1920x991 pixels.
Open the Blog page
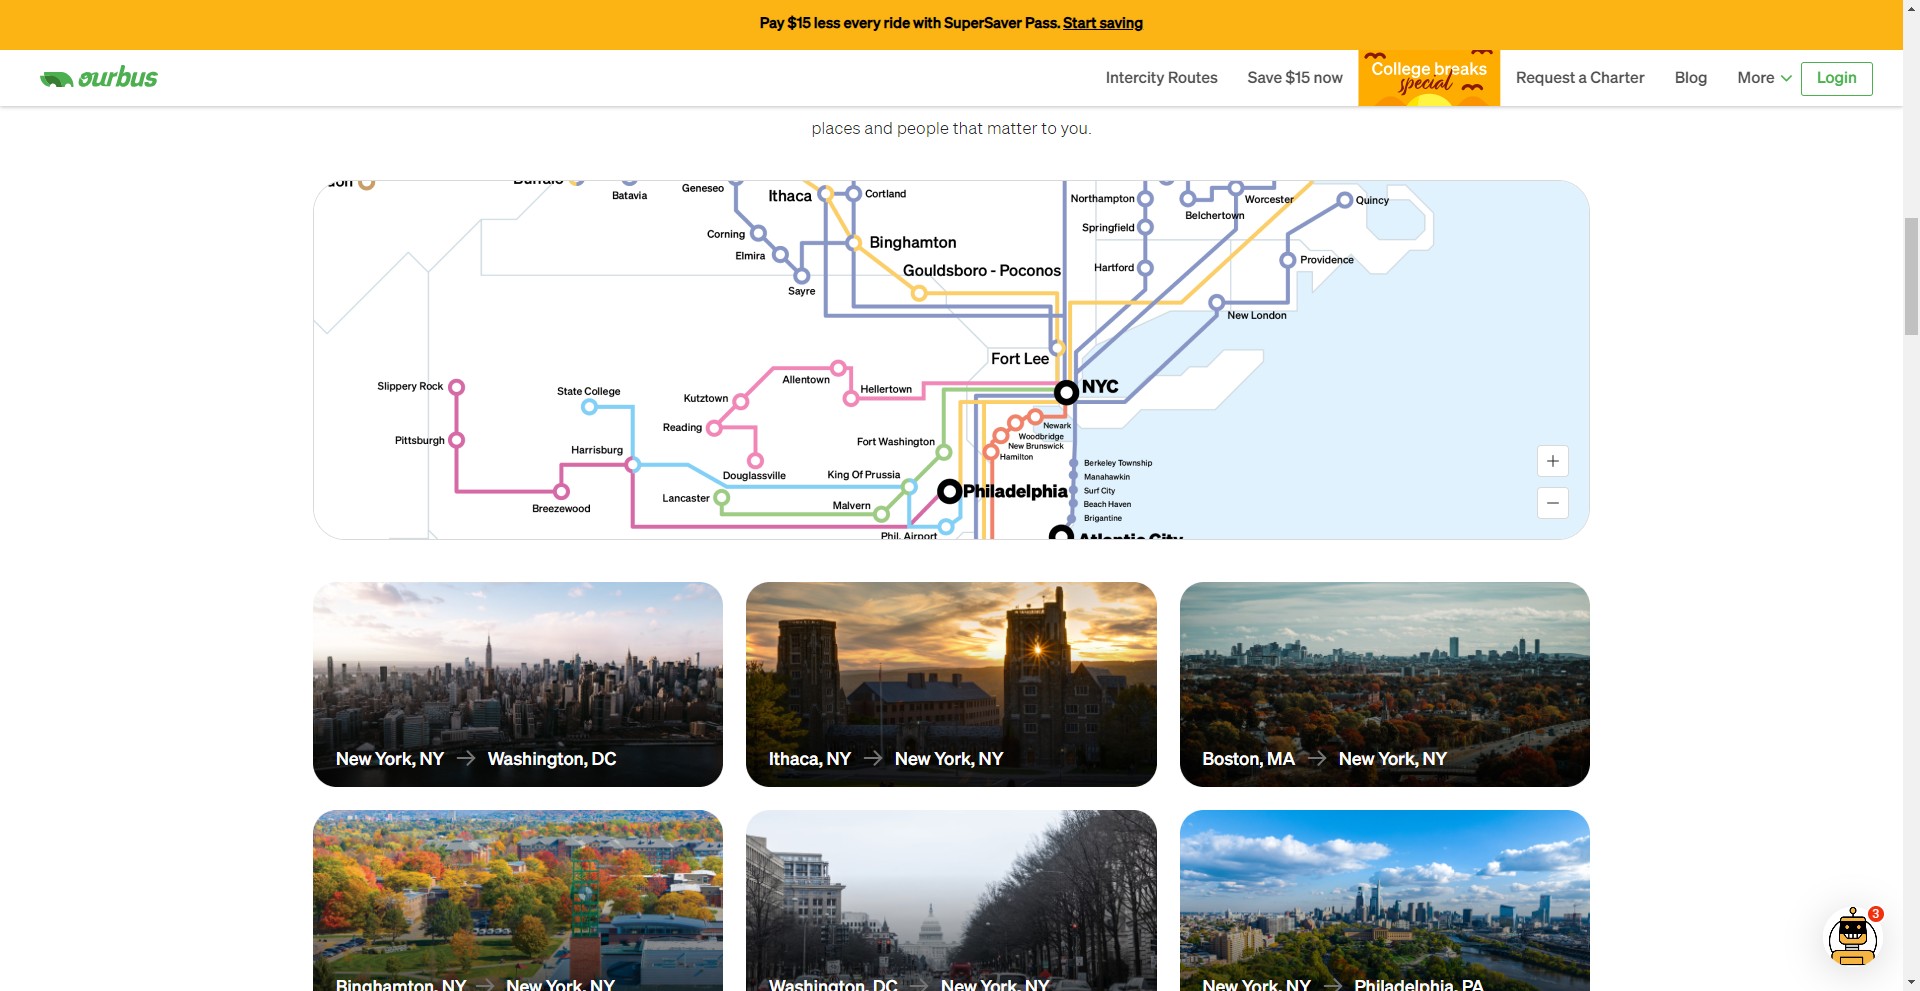tap(1690, 78)
